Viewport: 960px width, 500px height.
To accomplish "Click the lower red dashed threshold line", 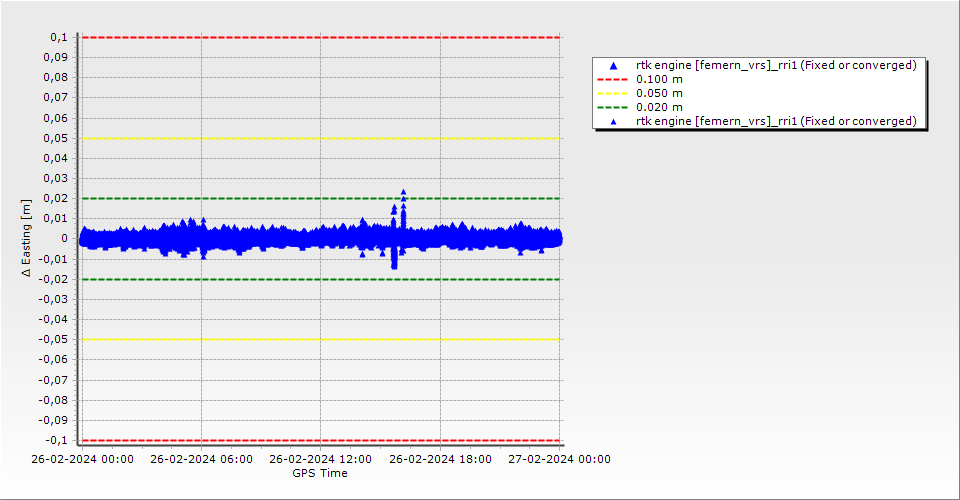I will pos(320,440).
